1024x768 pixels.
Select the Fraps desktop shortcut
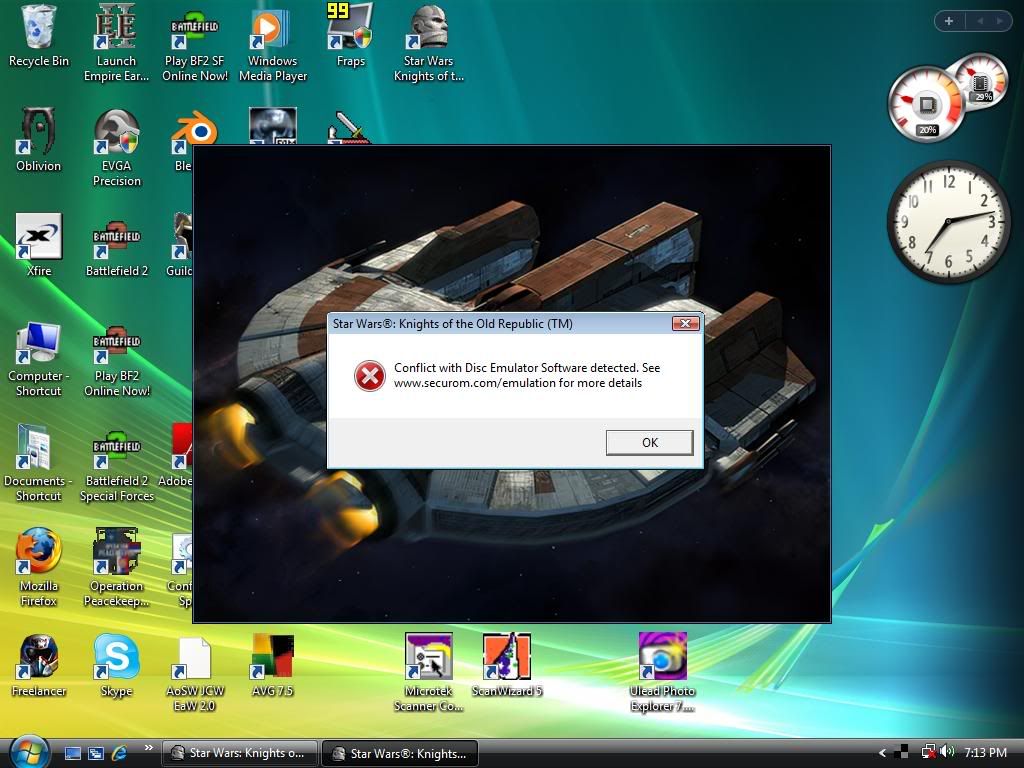351,36
